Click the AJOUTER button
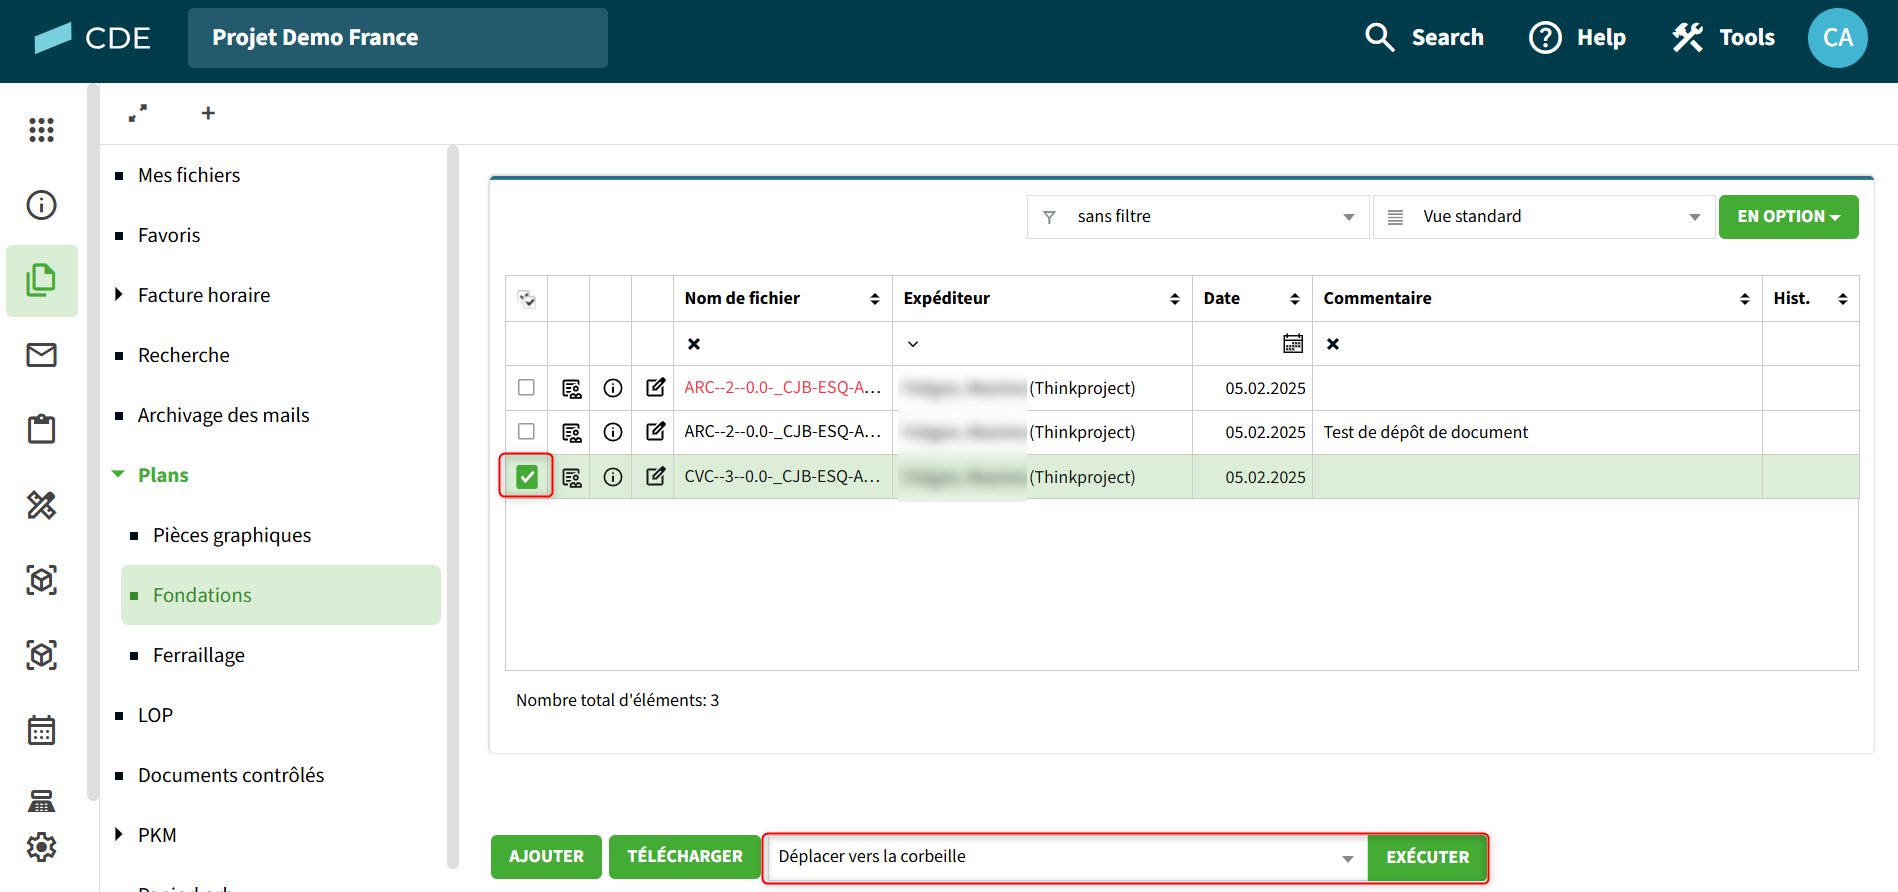This screenshot has width=1898, height=892. (546, 857)
